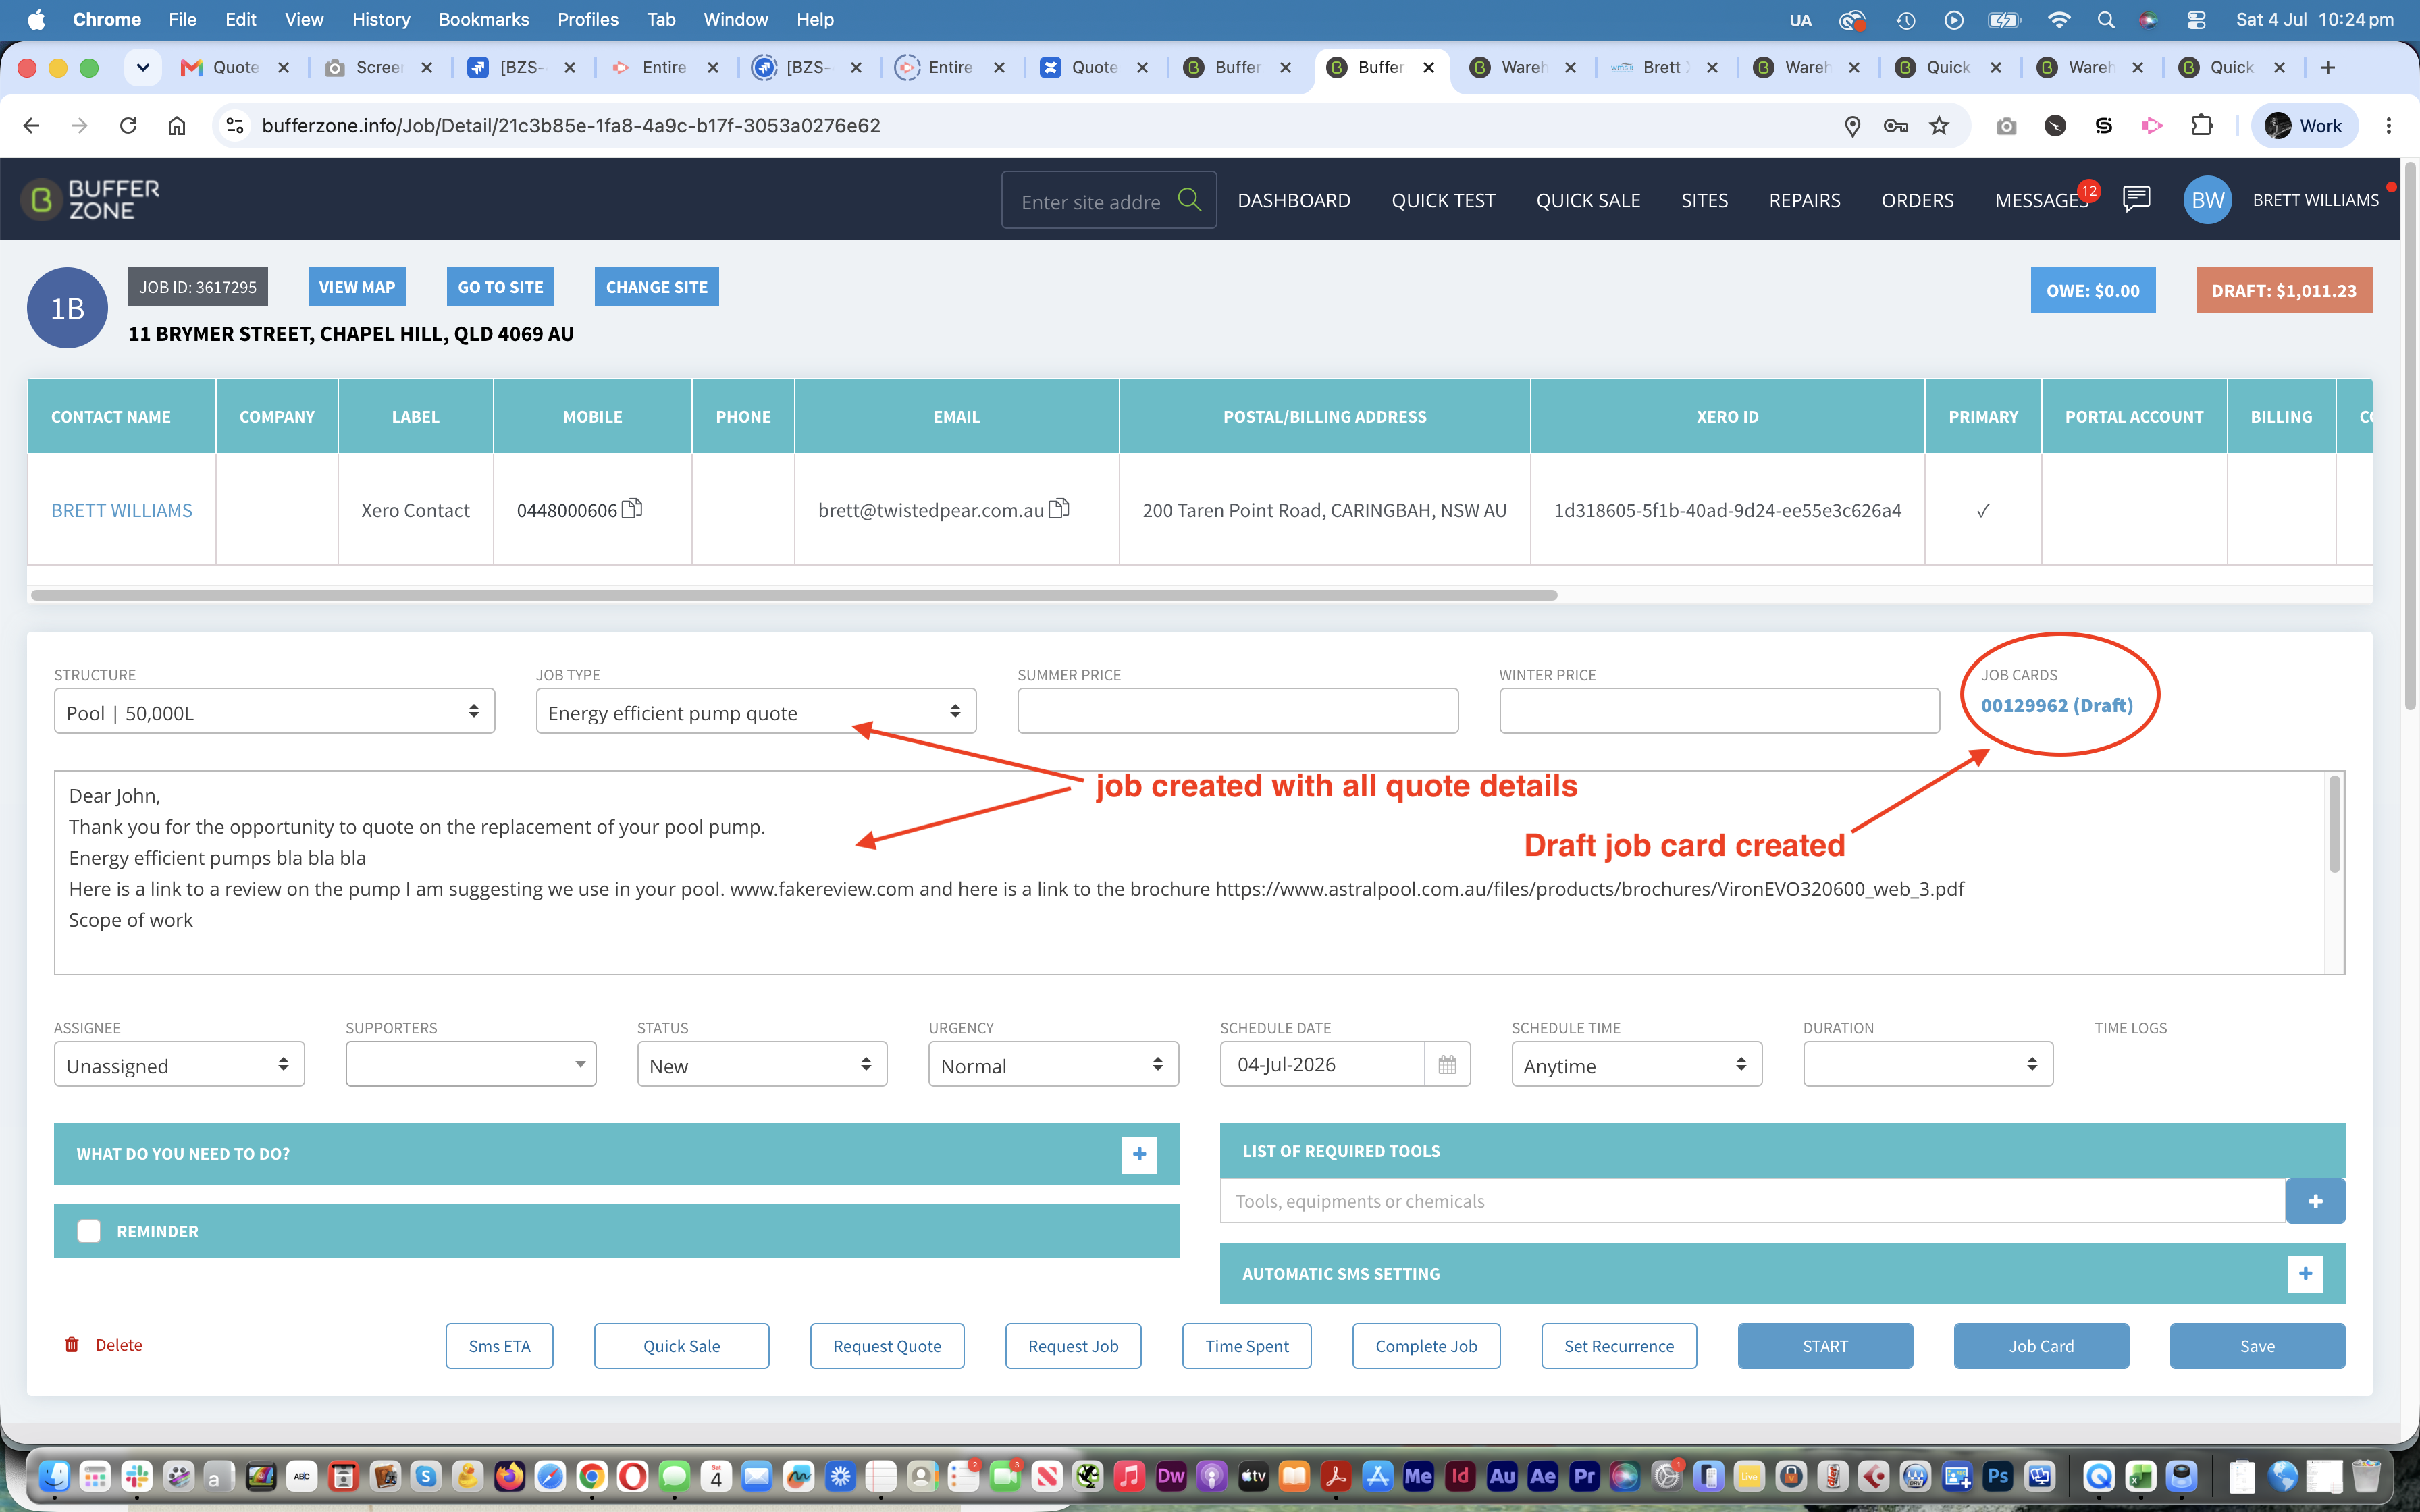
Task: Click the Delete trash icon
Action: [72, 1345]
